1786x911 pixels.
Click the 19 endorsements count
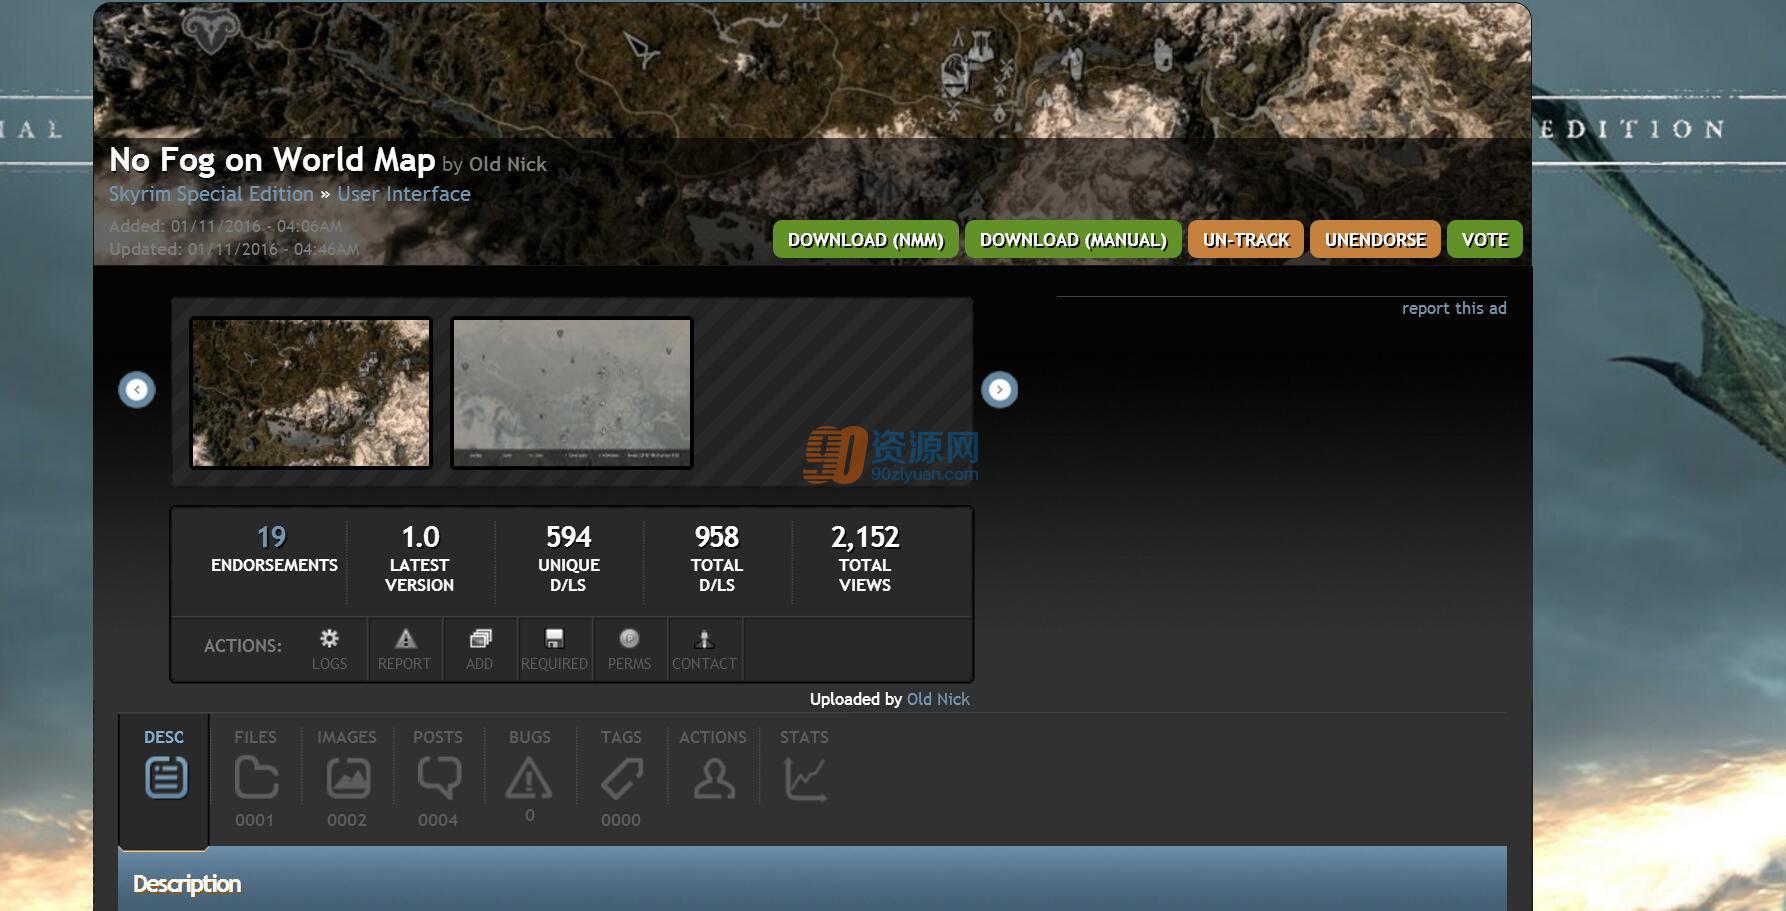[272, 537]
